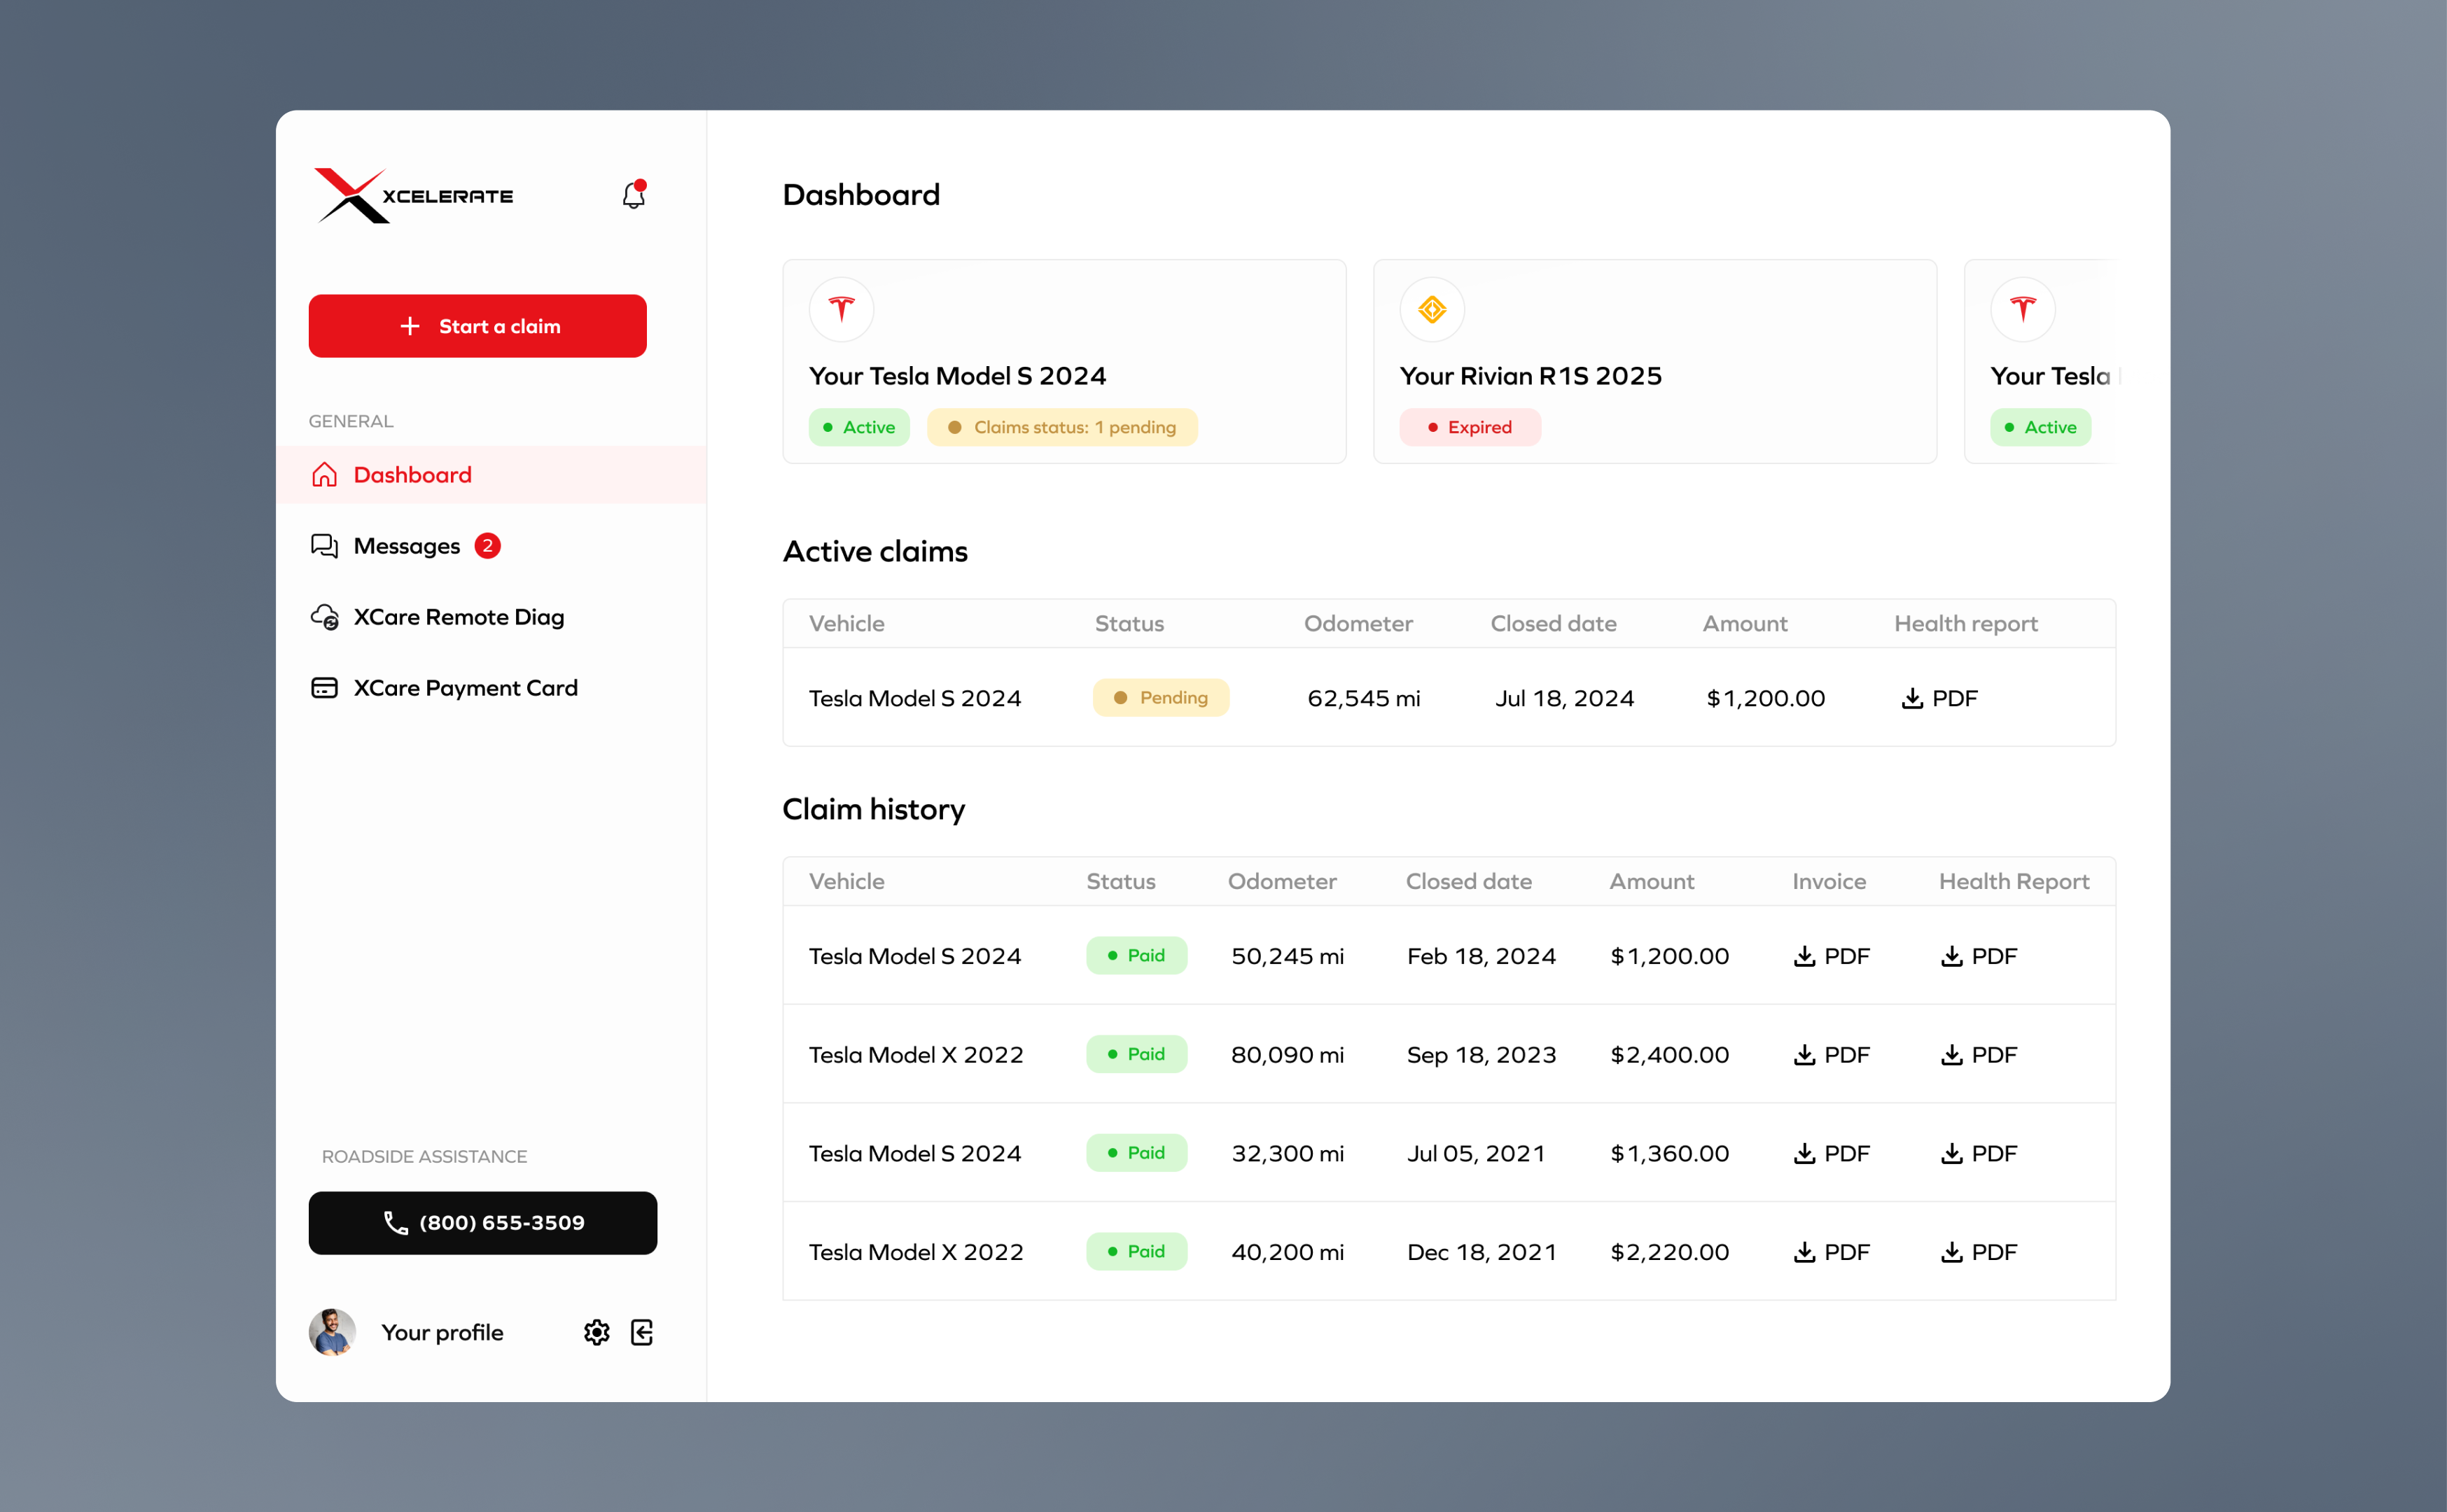Call roadside assistance (800) 655-3509
The image size is (2447, 1512).
tap(483, 1223)
